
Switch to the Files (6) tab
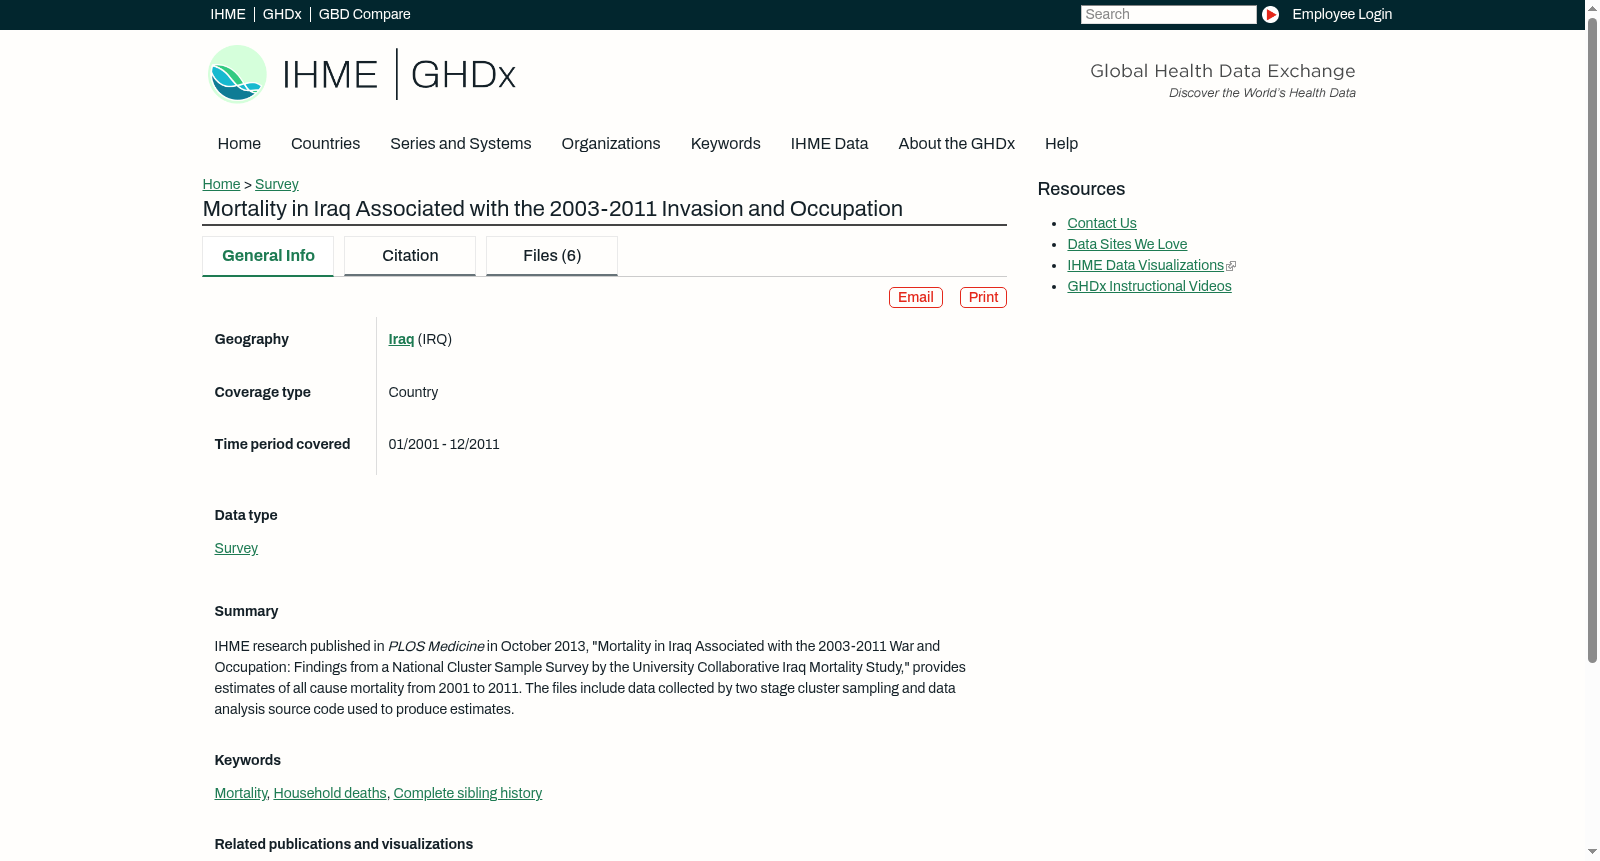552,256
